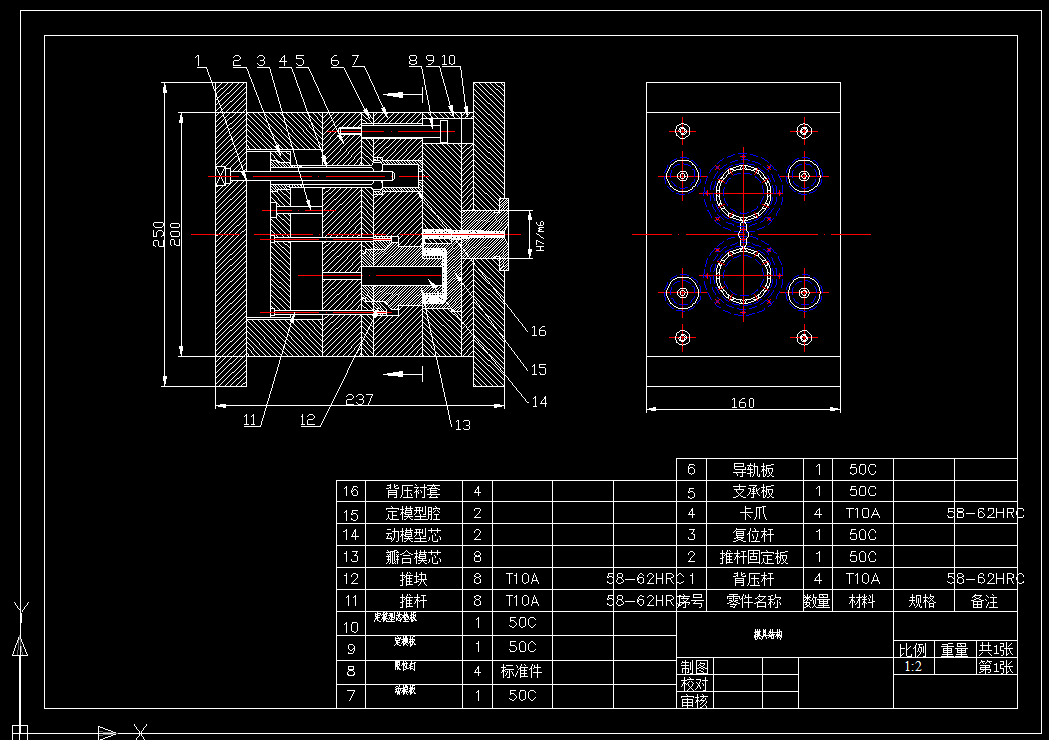Select the 瓣合模芯 cell in row 13
Viewport: 1049px width, 740px height.
click(x=413, y=557)
